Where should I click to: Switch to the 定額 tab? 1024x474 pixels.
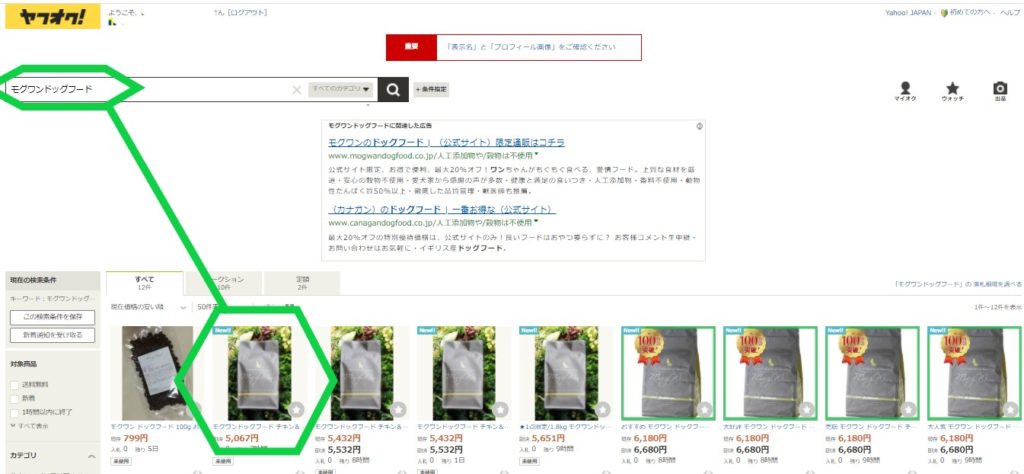point(302,283)
